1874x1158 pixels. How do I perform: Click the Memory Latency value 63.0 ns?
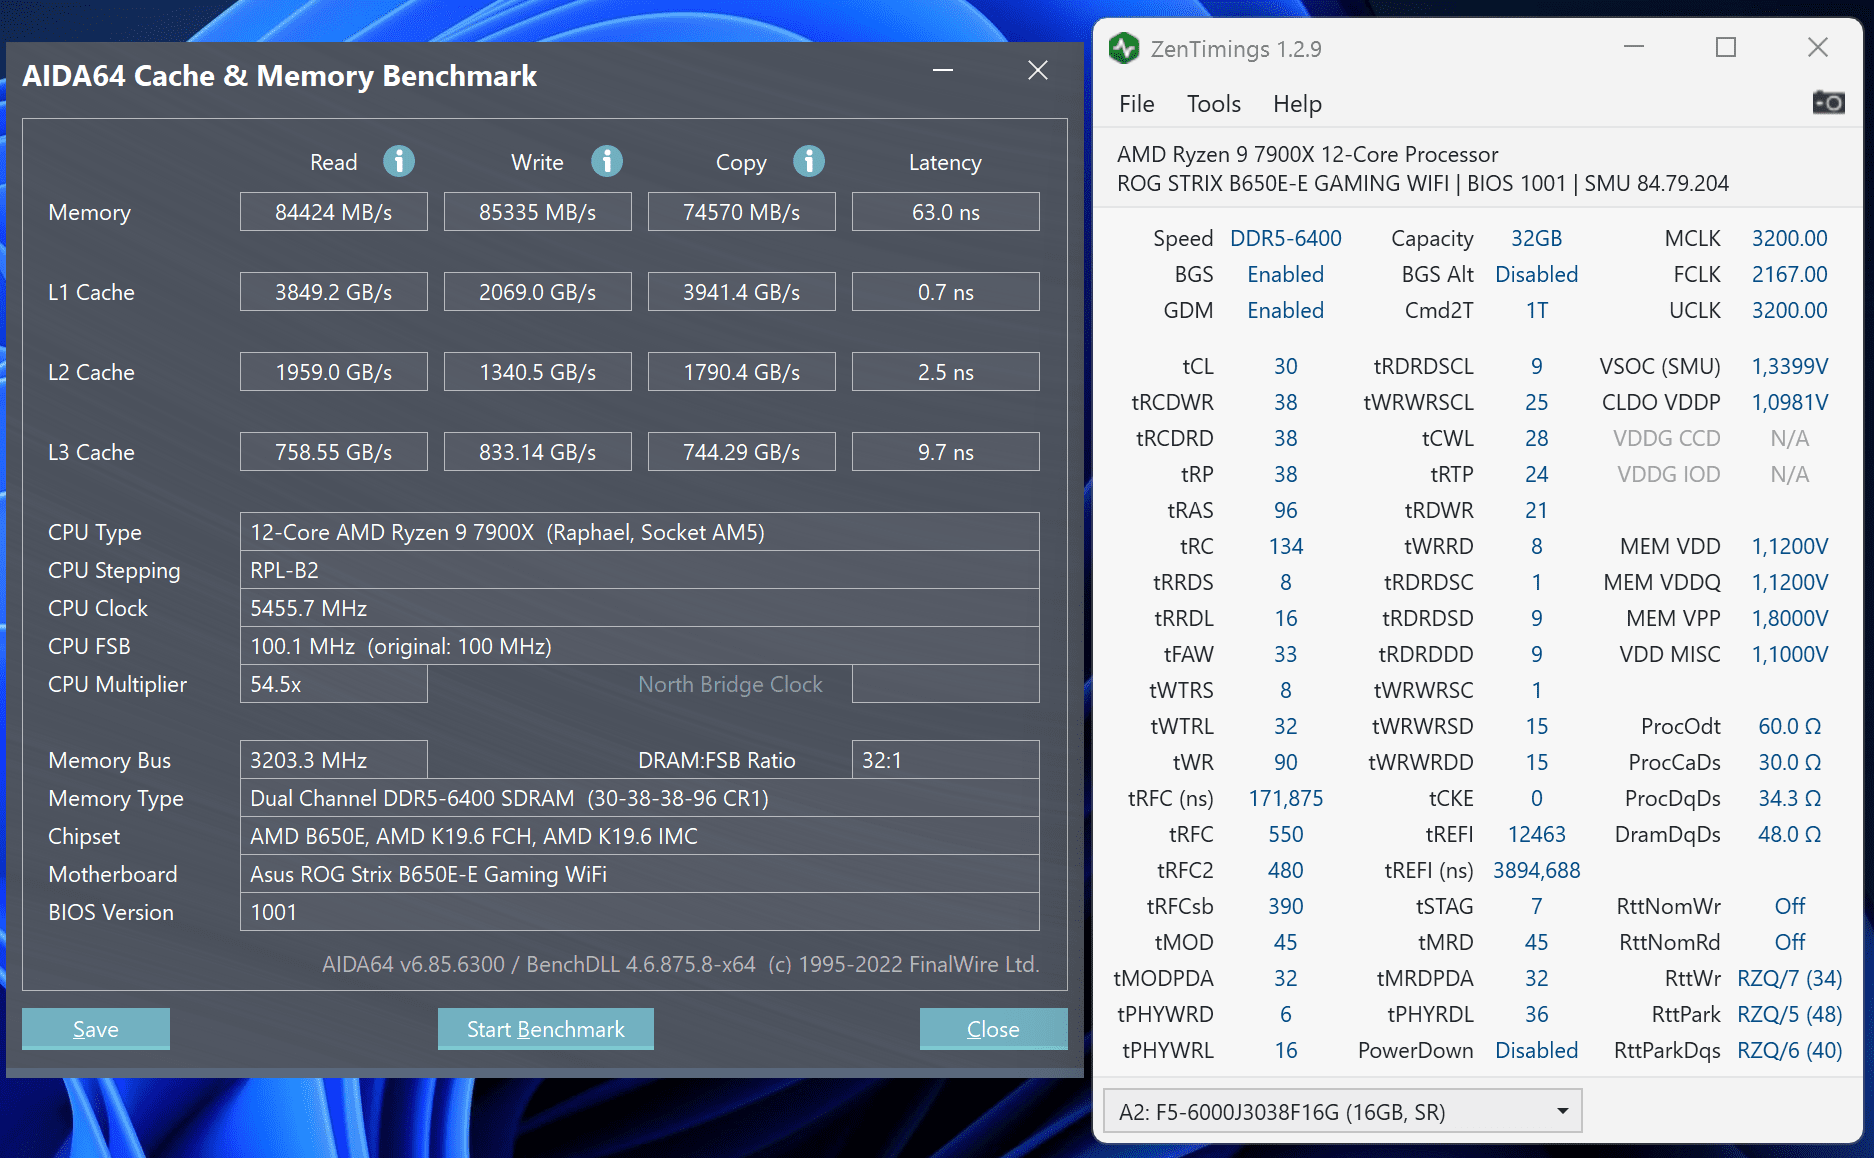tap(946, 212)
